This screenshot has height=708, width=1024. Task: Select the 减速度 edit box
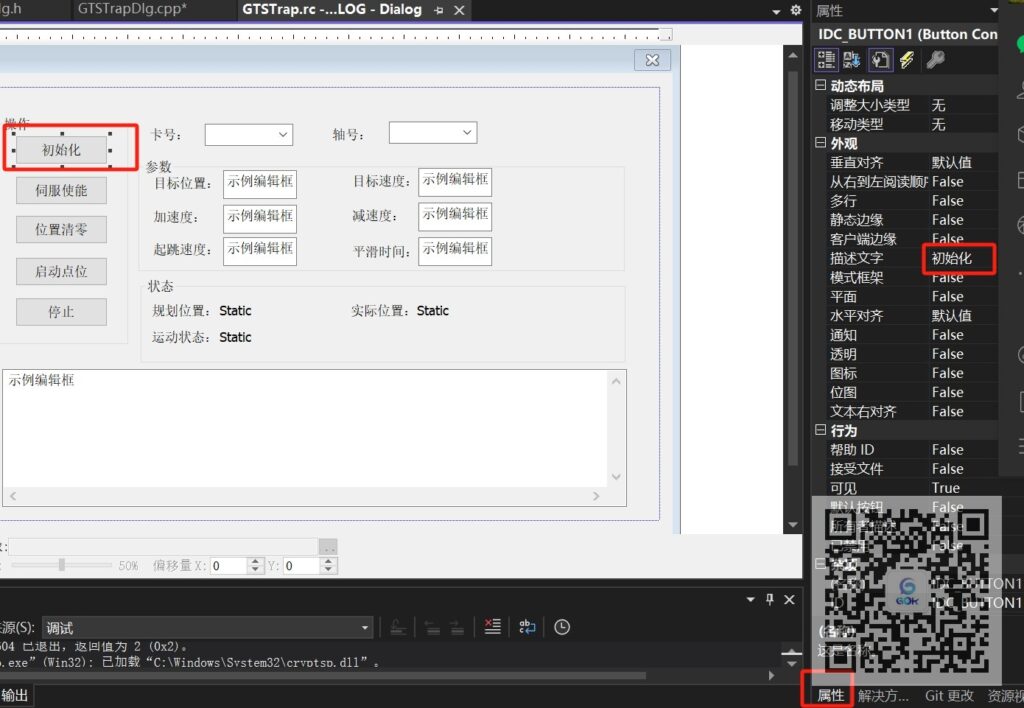pyautogui.click(x=455, y=217)
